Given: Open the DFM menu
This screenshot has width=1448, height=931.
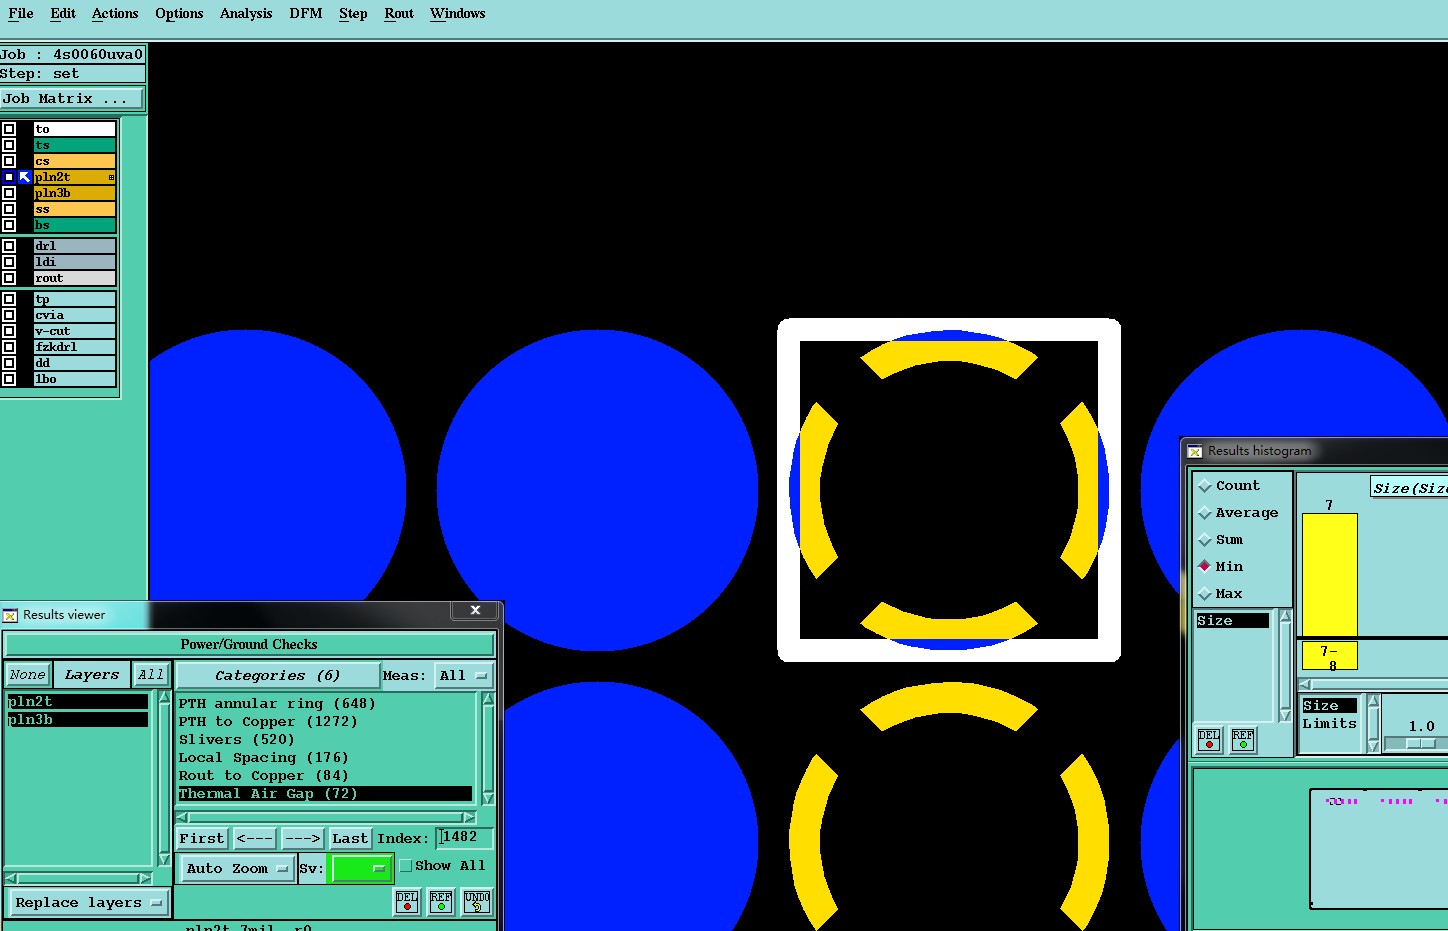Looking at the screenshot, I should (x=306, y=13).
